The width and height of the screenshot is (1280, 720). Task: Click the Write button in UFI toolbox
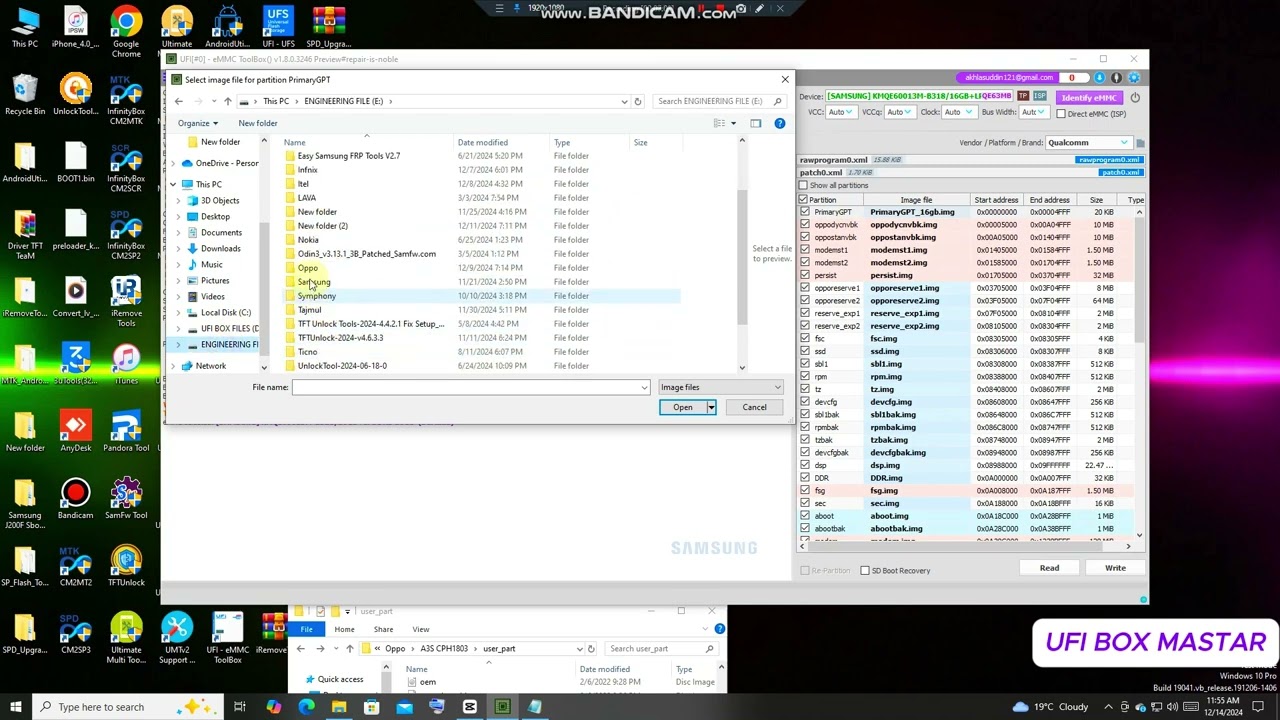(x=1115, y=568)
